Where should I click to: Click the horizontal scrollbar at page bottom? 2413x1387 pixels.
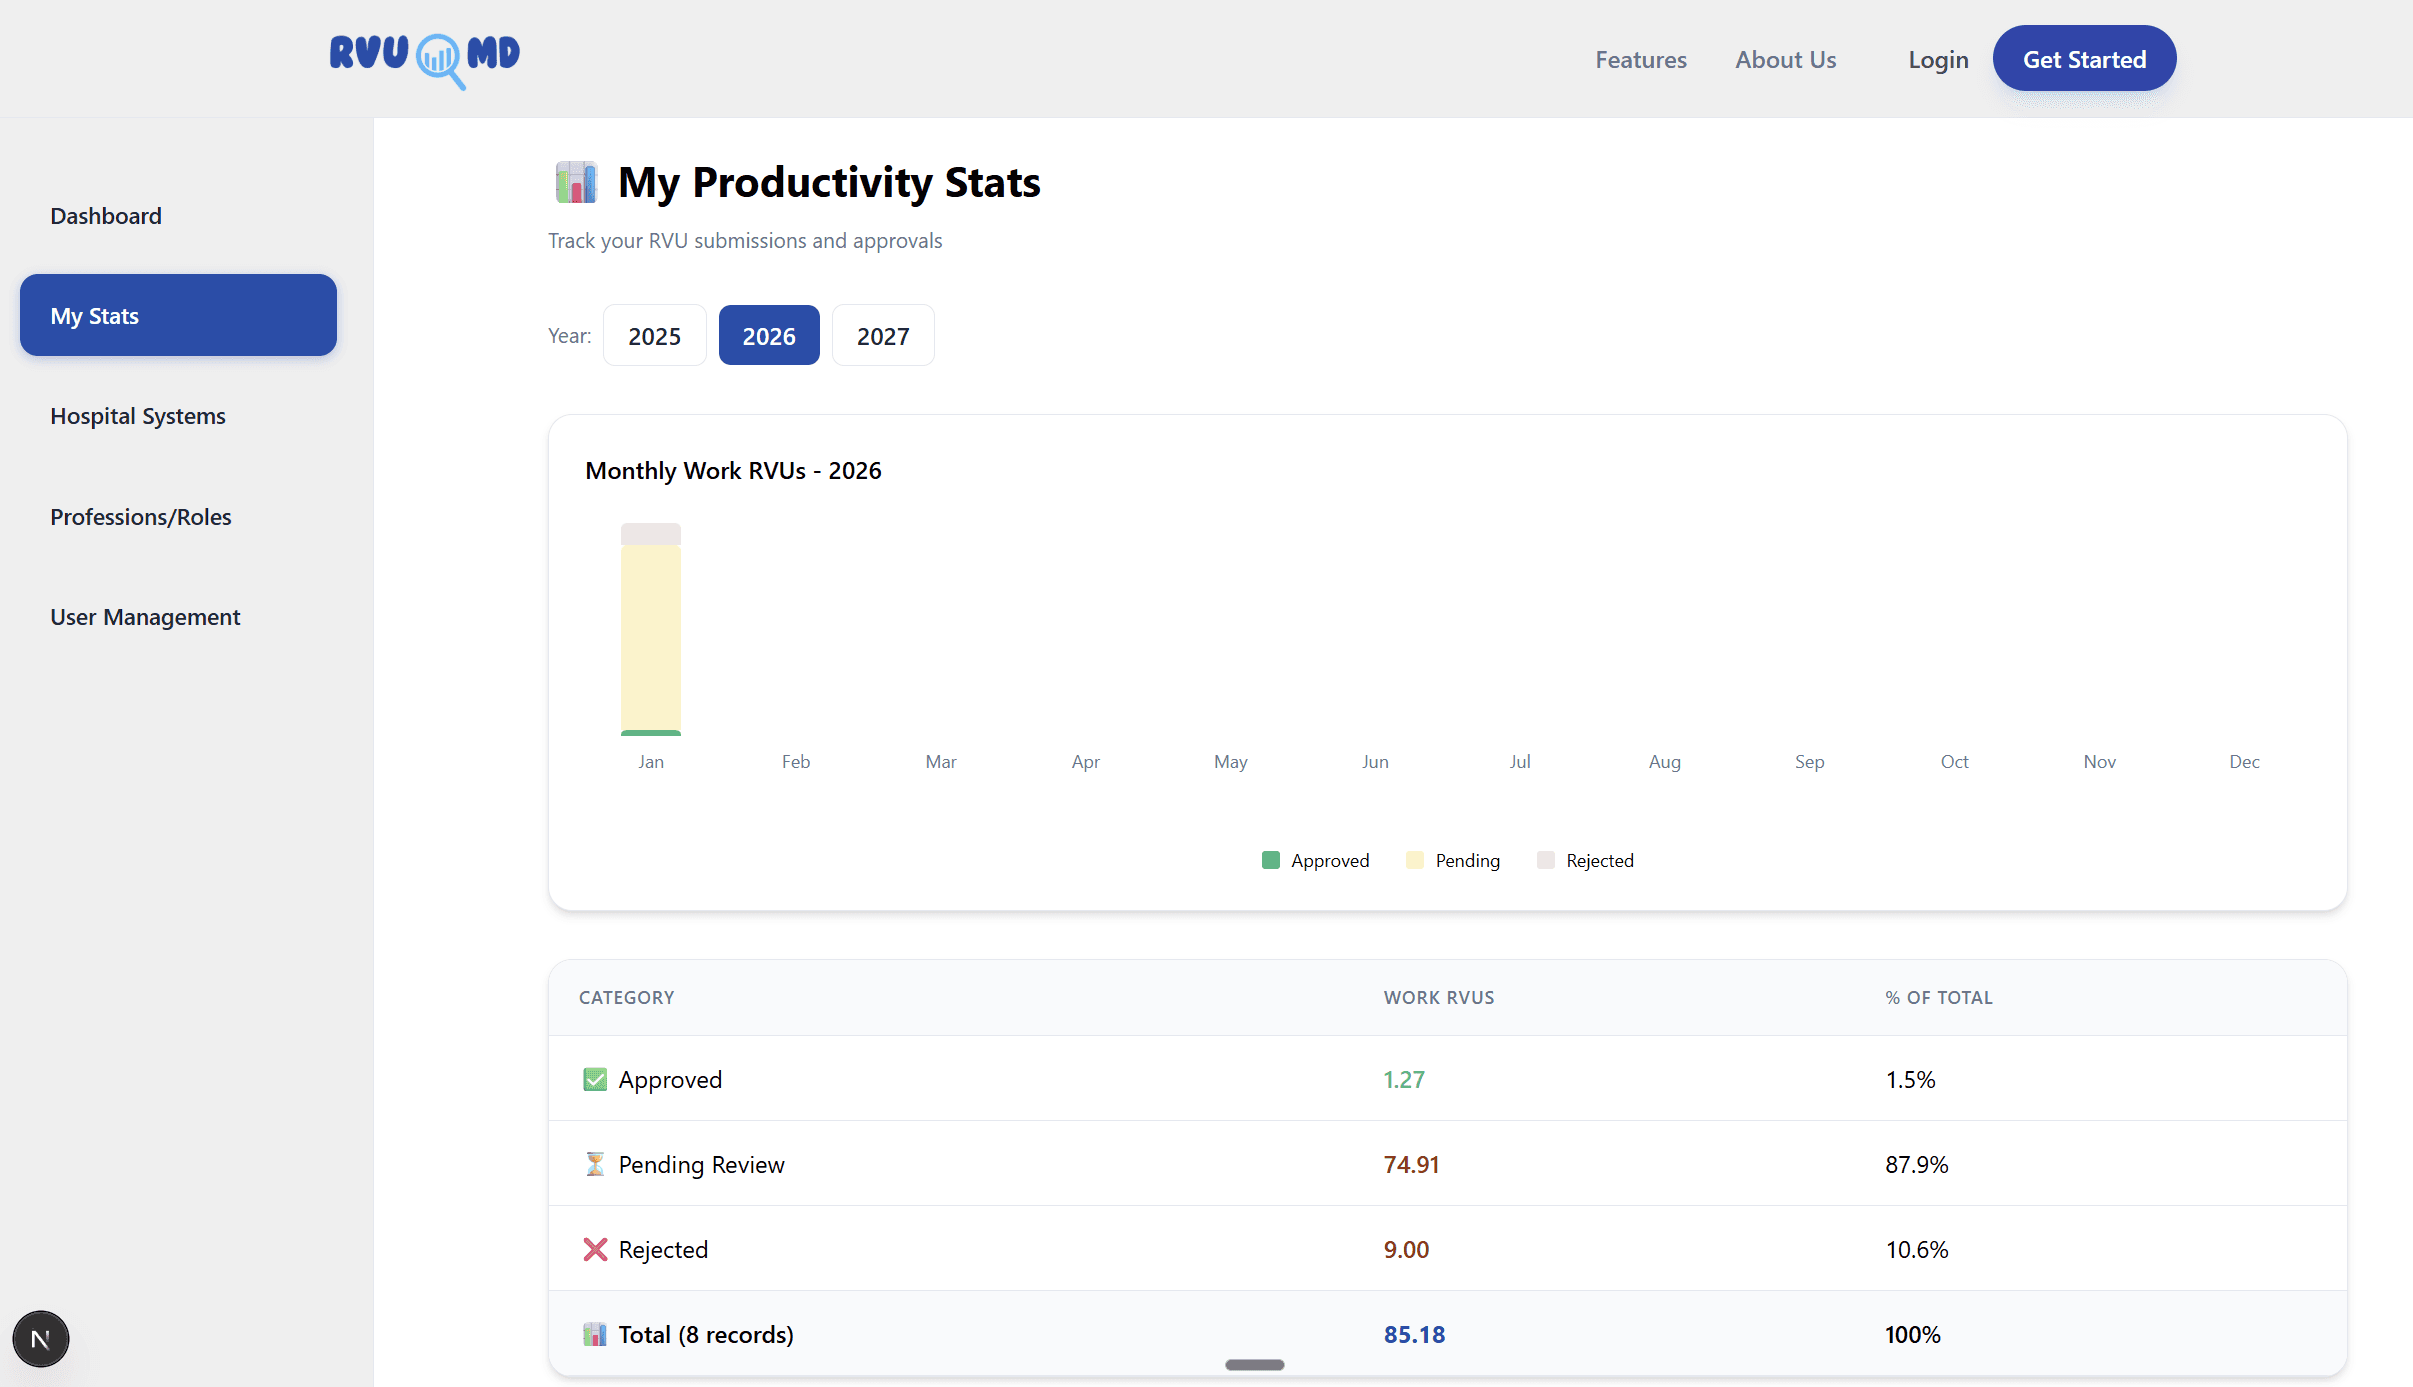coord(1255,1364)
